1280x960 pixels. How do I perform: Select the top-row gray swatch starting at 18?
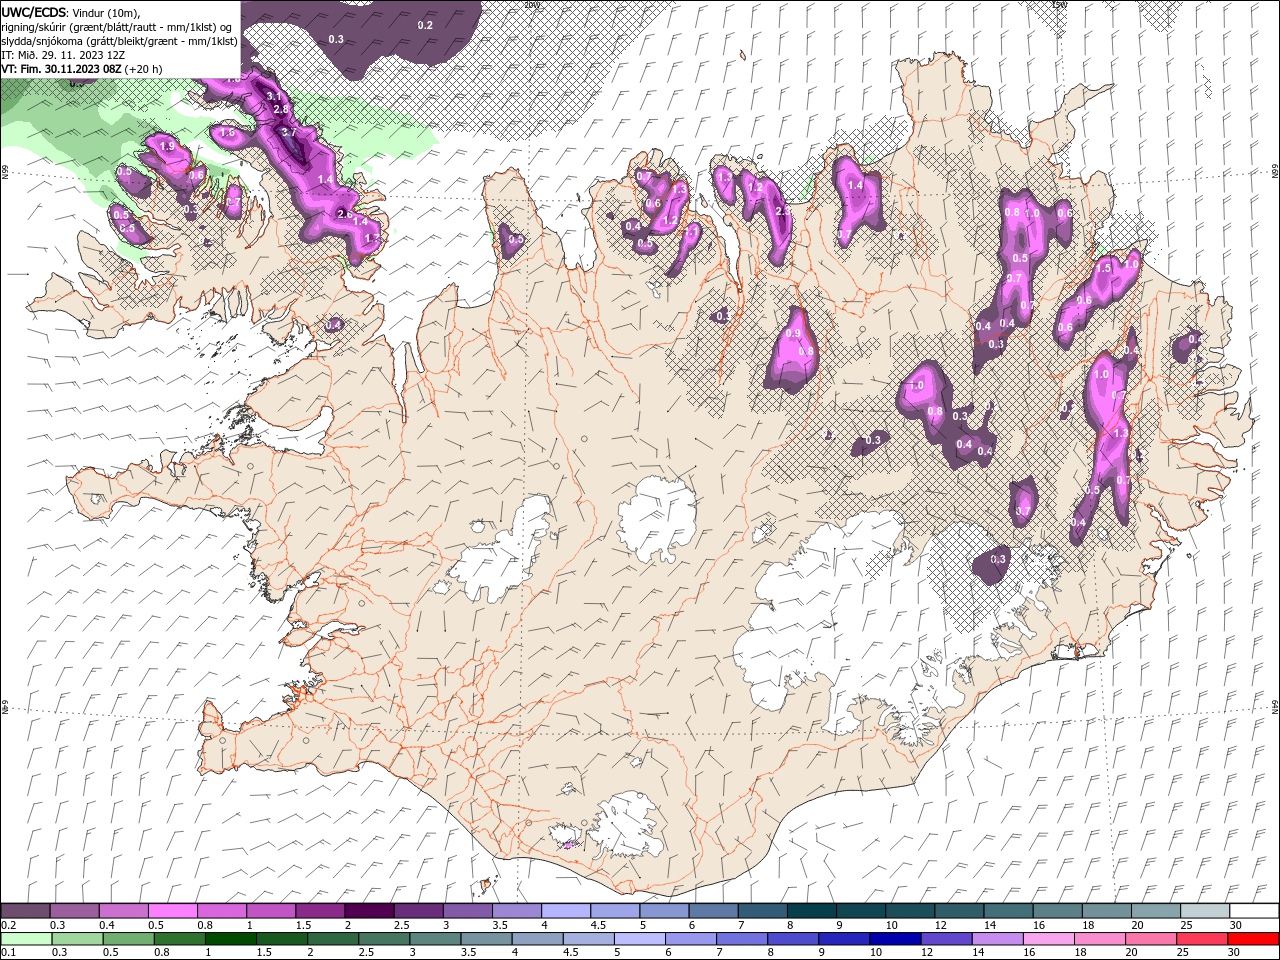(x=1107, y=911)
